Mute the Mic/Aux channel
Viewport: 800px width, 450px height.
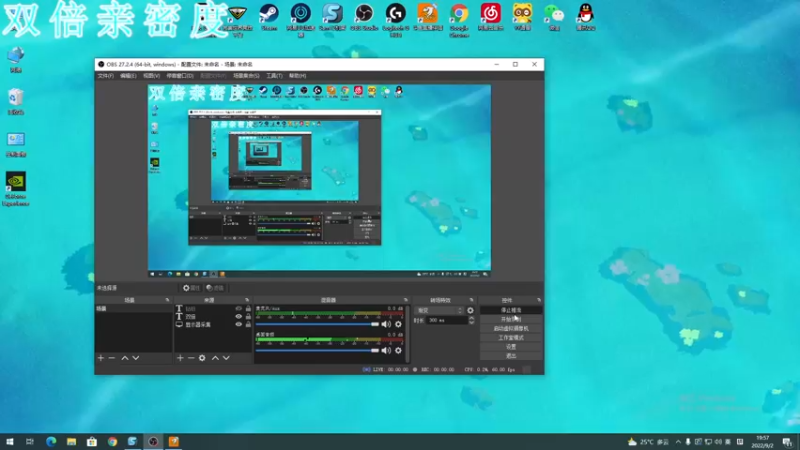point(386,324)
